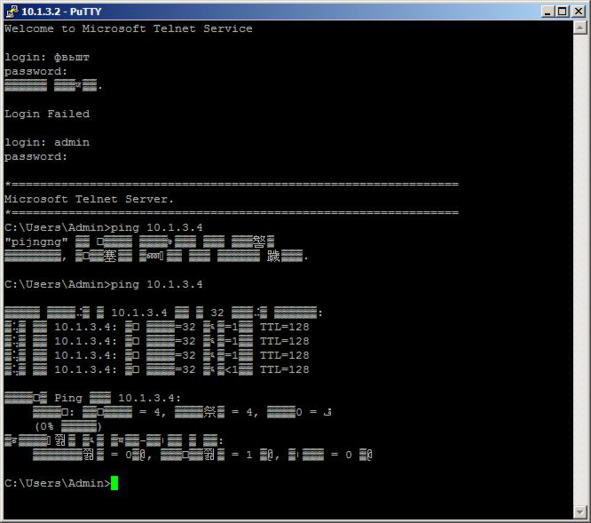Minimize the PuTTY window
The width and height of the screenshot is (591, 523).
[548, 11]
